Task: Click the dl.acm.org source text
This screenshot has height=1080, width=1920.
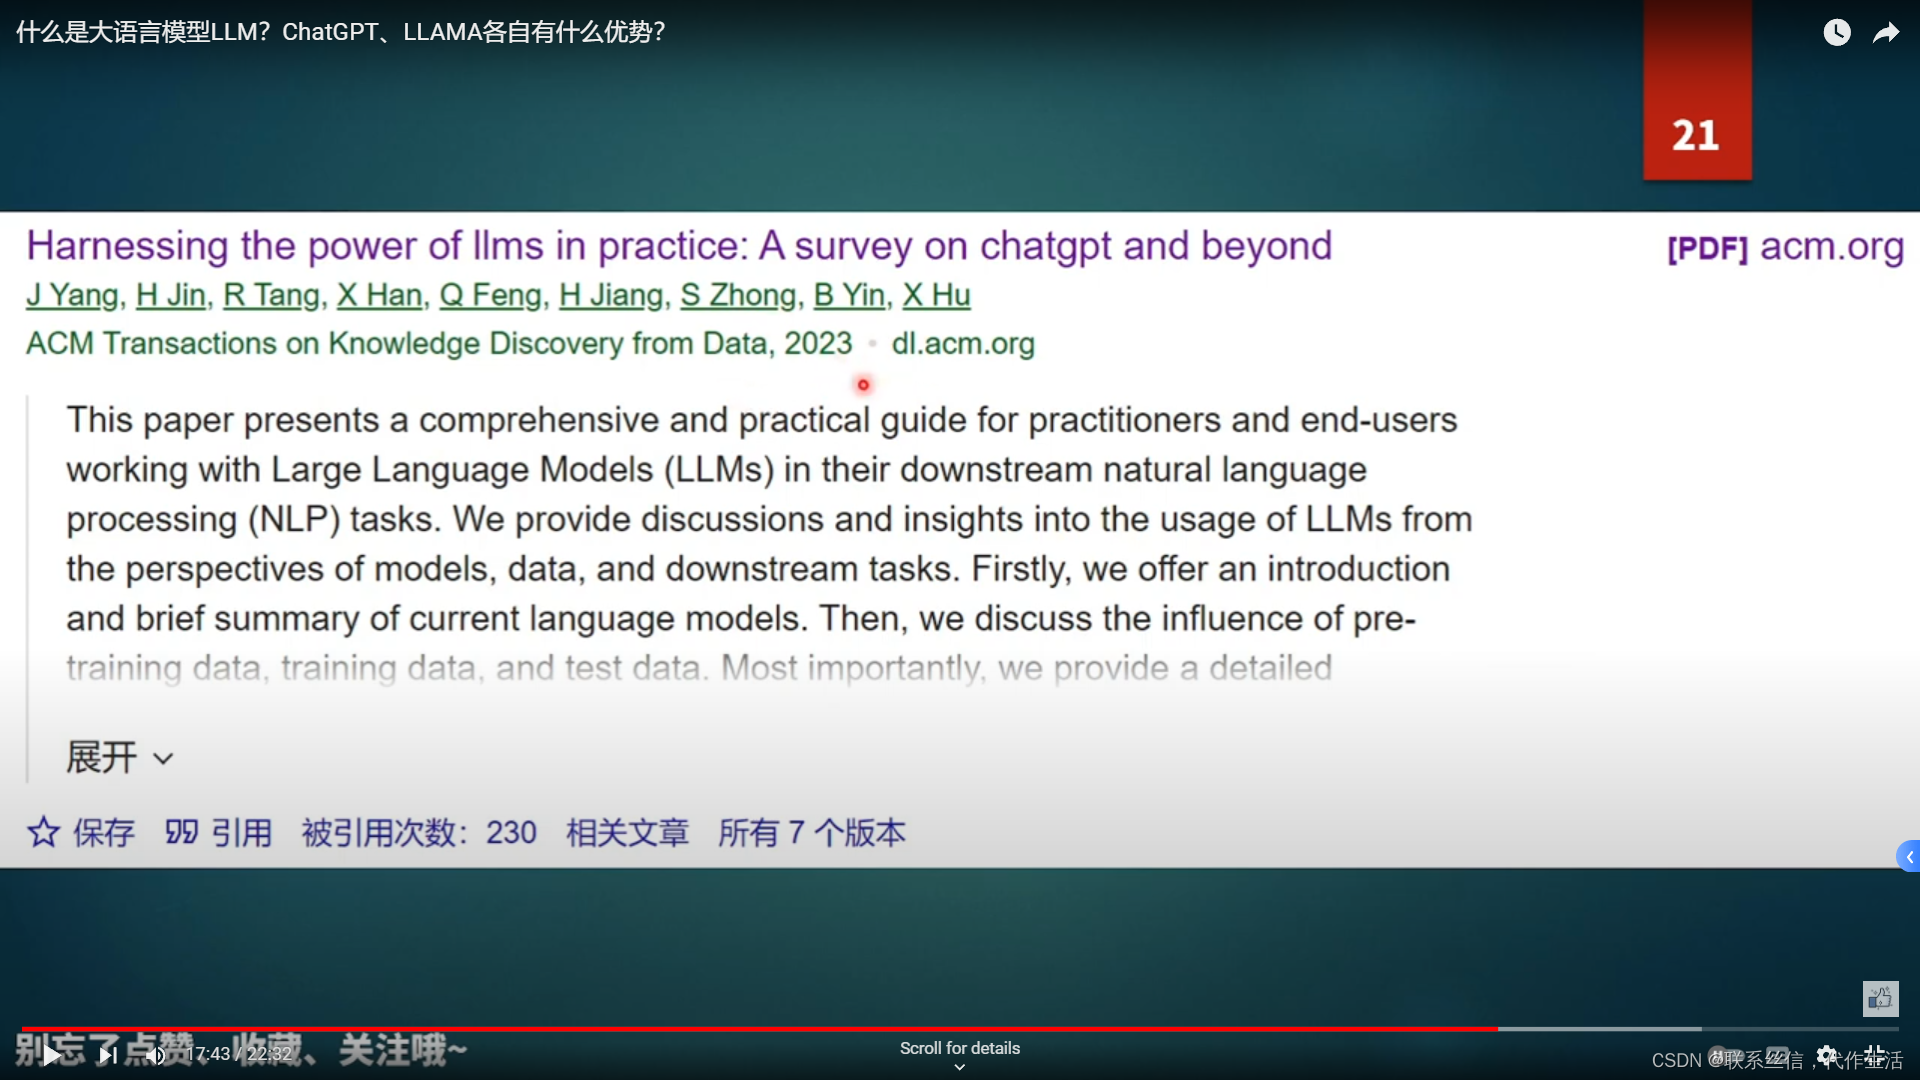Action: click(x=963, y=343)
